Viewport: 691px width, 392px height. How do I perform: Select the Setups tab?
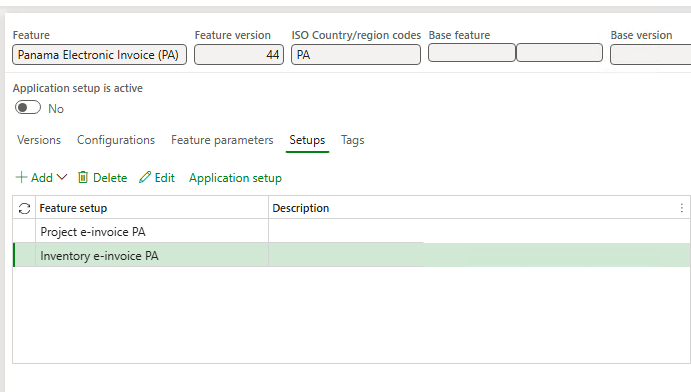click(307, 140)
